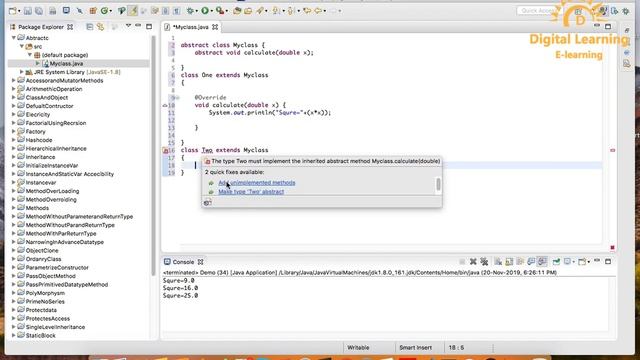Screen dimensions: 640x360
Task: Click the icon at quick fix popup bottom
Action: (207, 202)
